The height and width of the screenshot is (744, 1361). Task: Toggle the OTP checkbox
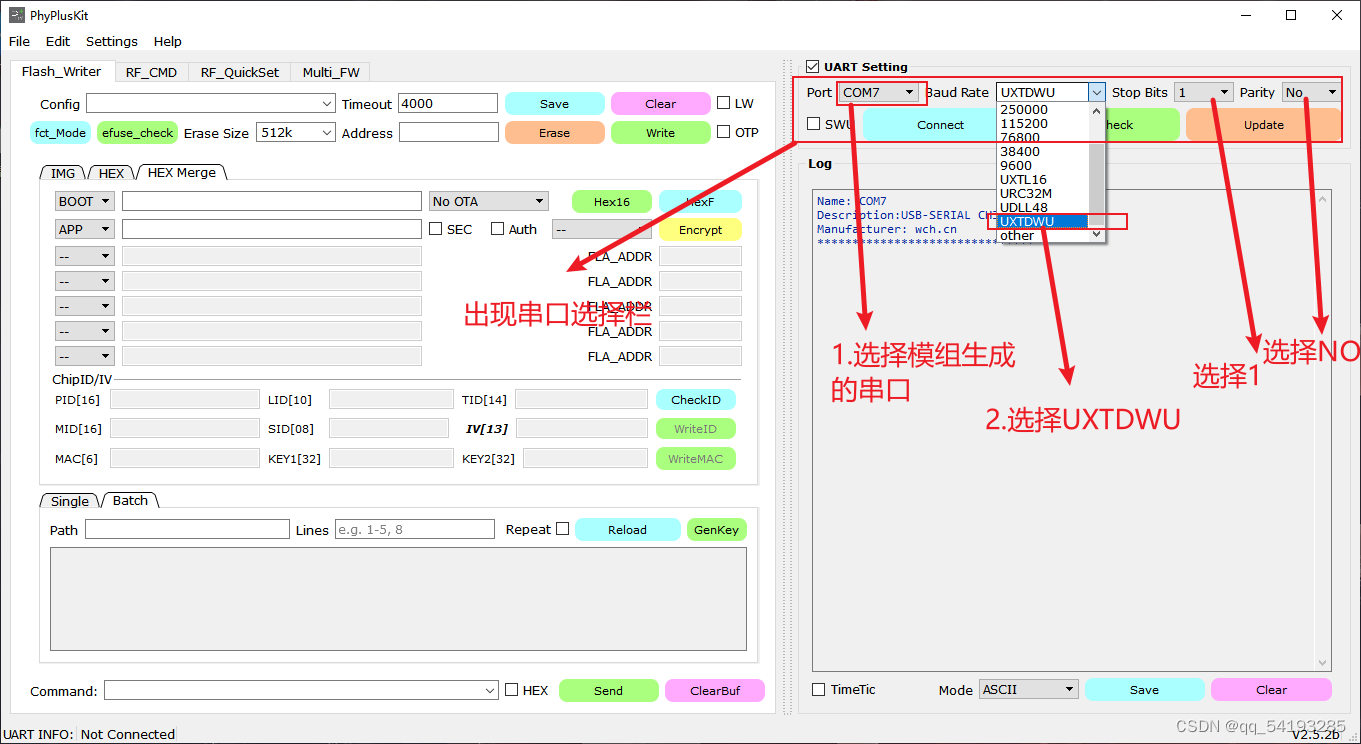pos(724,132)
